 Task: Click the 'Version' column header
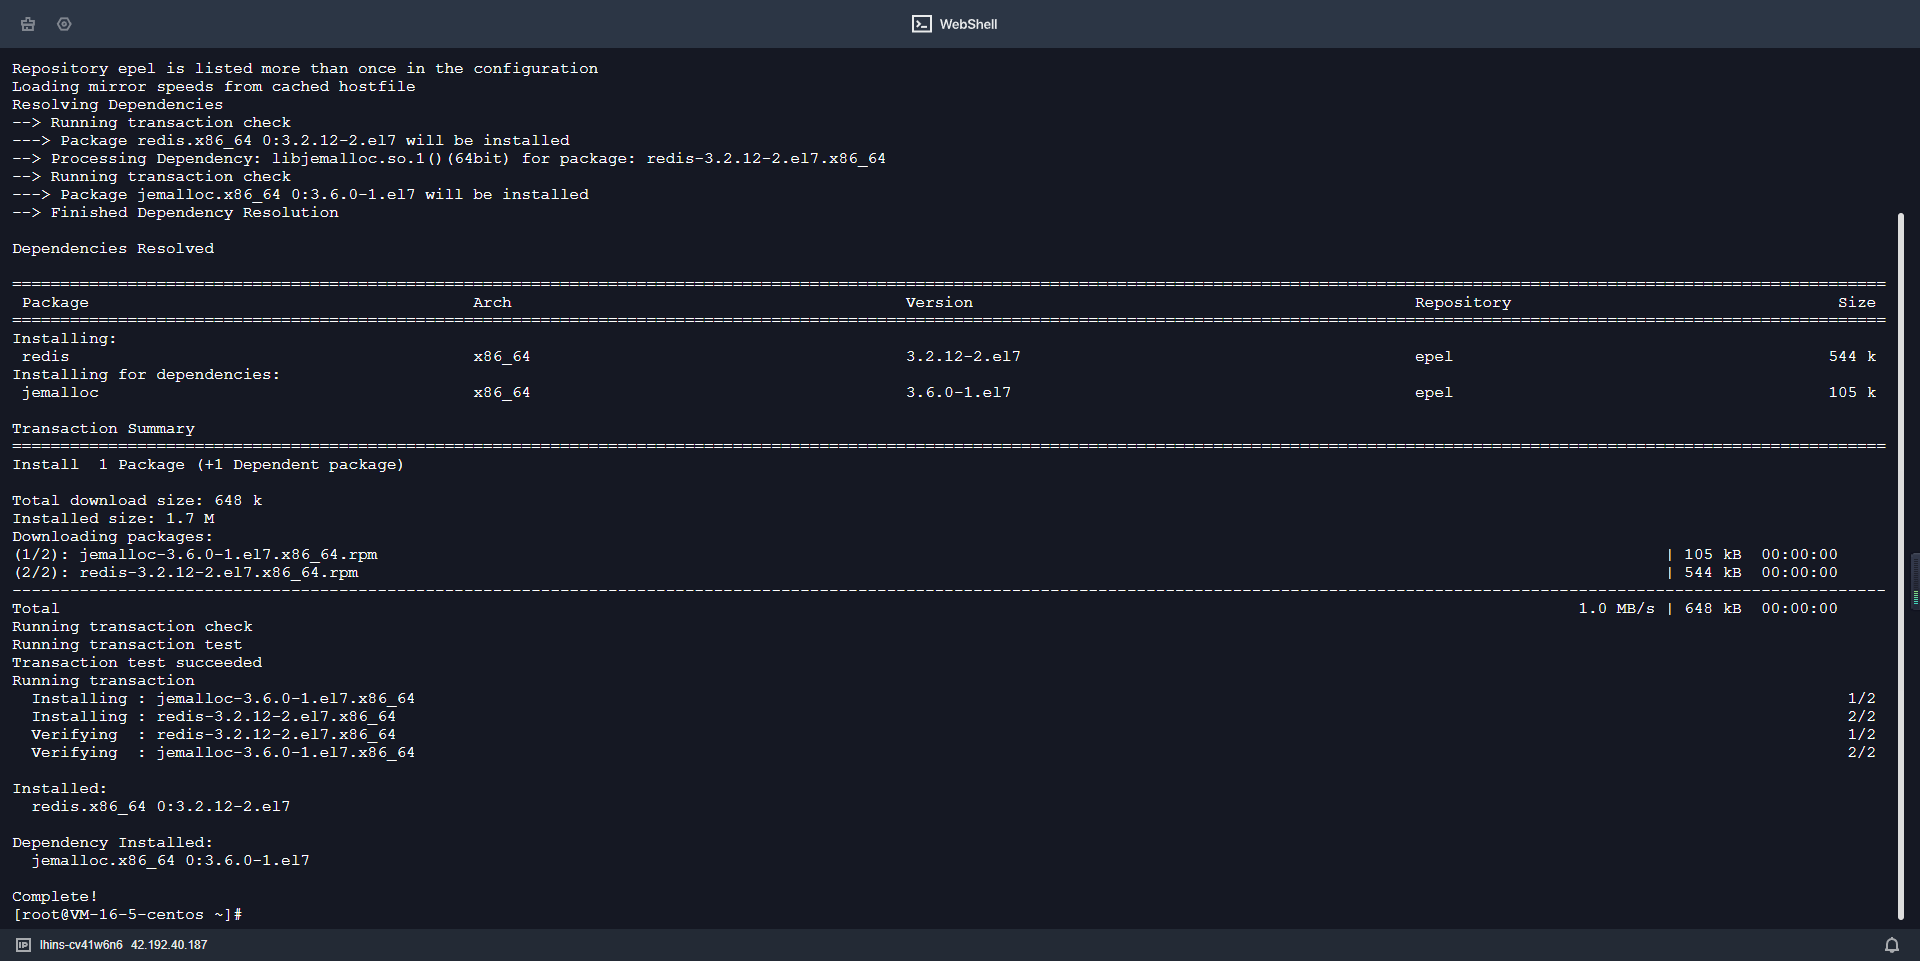tap(939, 303)
